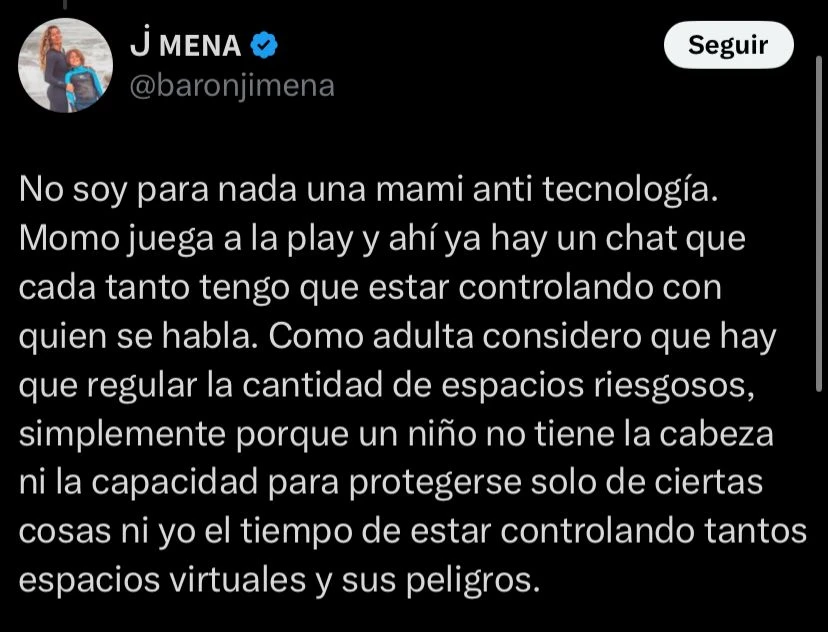Click the line starting 'cosas ni yo el tiempo'
This screenshot has height=632, width=828.
[413, 532]
